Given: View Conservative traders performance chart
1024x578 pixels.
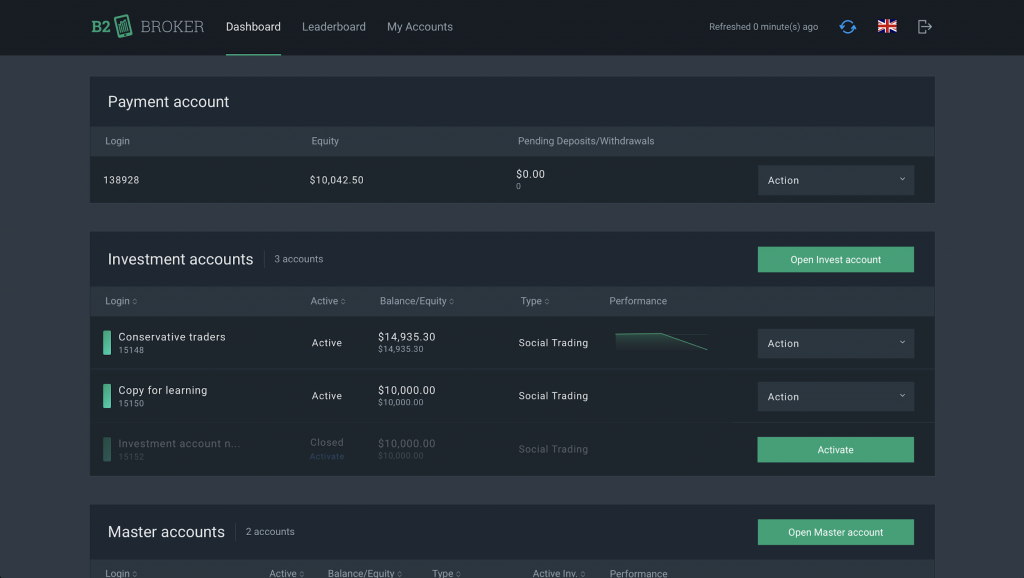Looking at the screenshot, I should [662, 342].
